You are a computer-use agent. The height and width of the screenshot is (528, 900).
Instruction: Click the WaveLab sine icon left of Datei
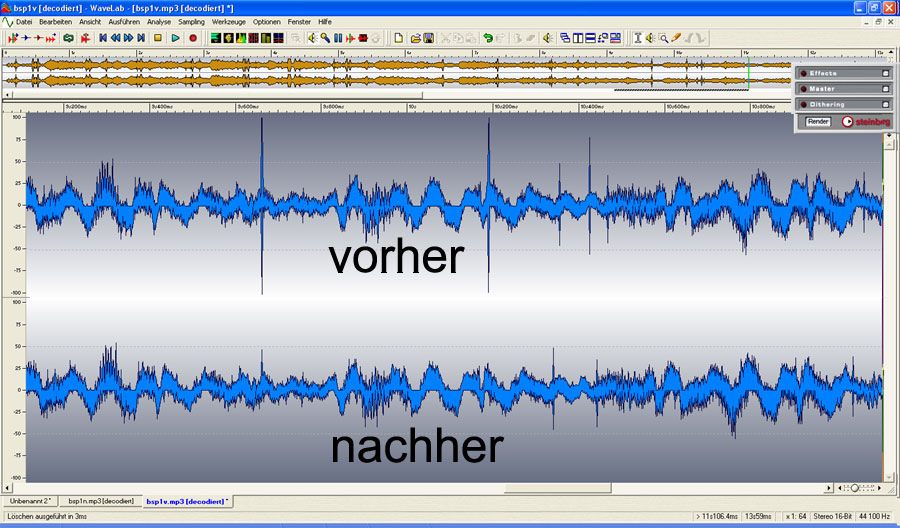pos(7,22)
